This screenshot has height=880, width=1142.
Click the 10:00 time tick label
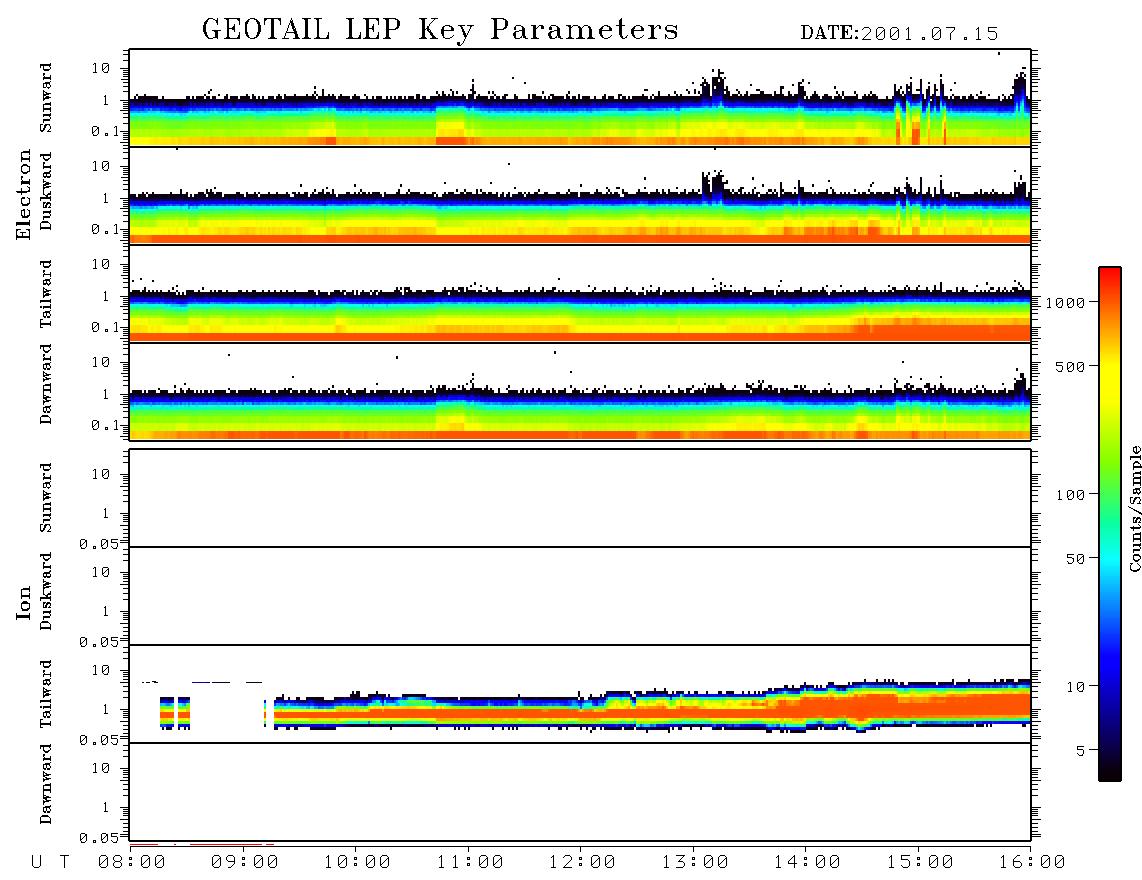click(x=357, y=863)
